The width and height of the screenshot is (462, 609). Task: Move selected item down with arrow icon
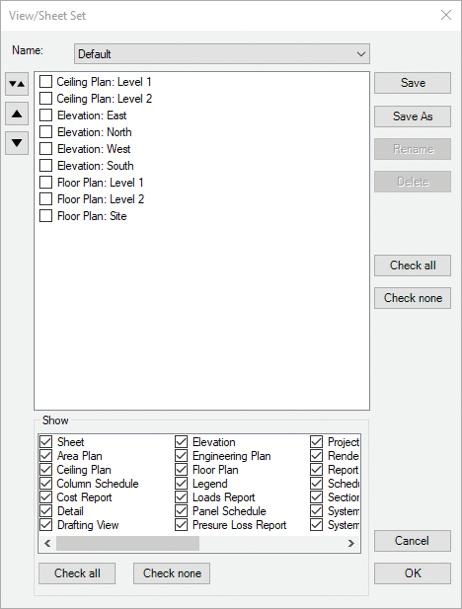click(x=17, y=143)
